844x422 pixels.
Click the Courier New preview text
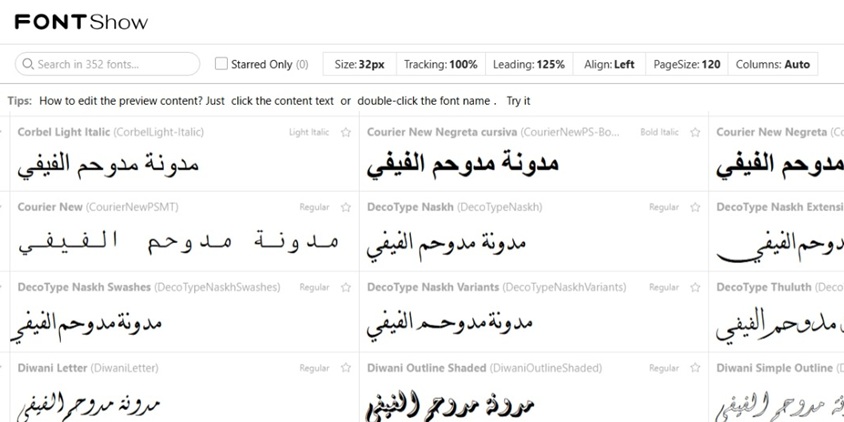[x=178, y=241]
